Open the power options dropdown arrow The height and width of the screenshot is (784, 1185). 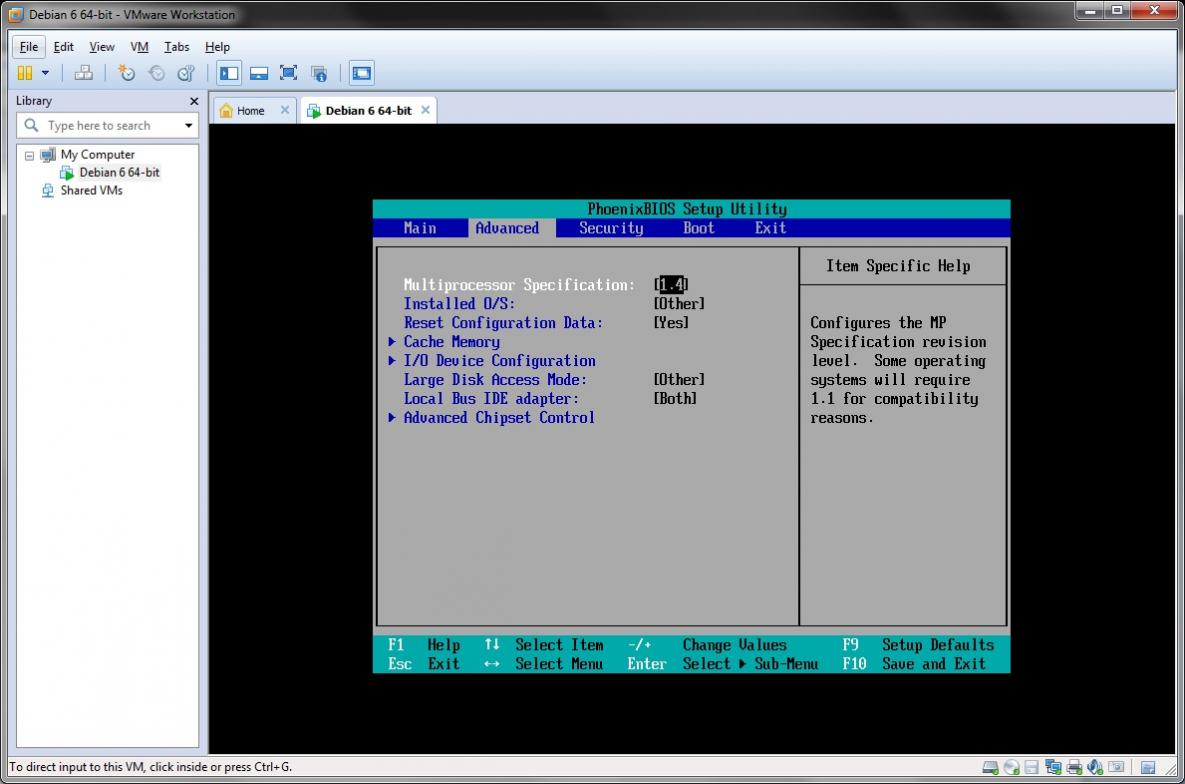[x=45, y=73]
